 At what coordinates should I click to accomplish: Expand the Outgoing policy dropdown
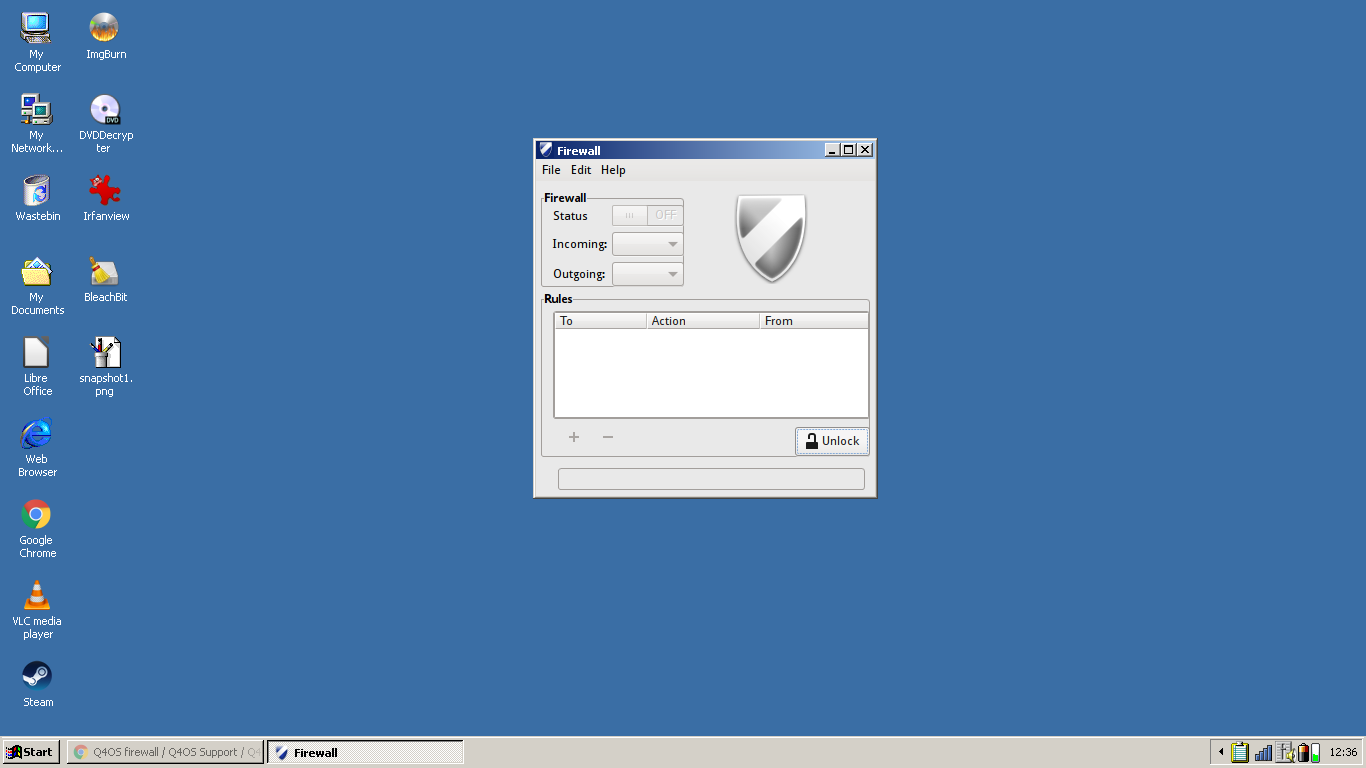point(647,274)
